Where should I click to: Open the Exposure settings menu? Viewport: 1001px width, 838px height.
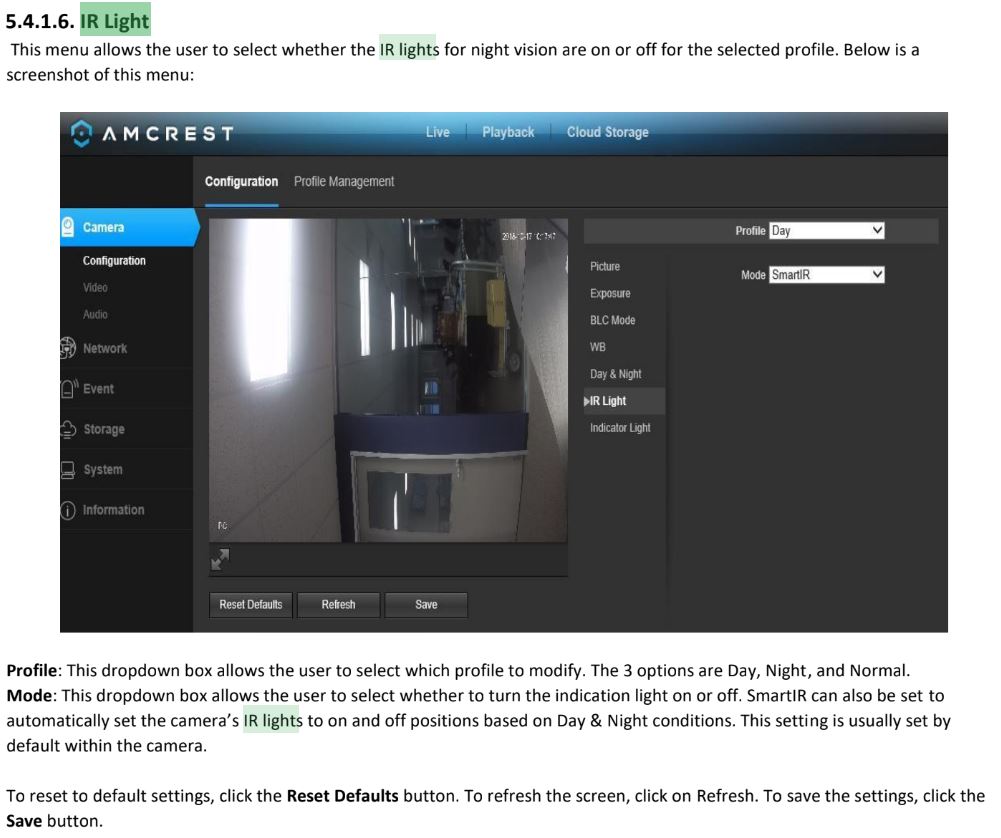610,293
